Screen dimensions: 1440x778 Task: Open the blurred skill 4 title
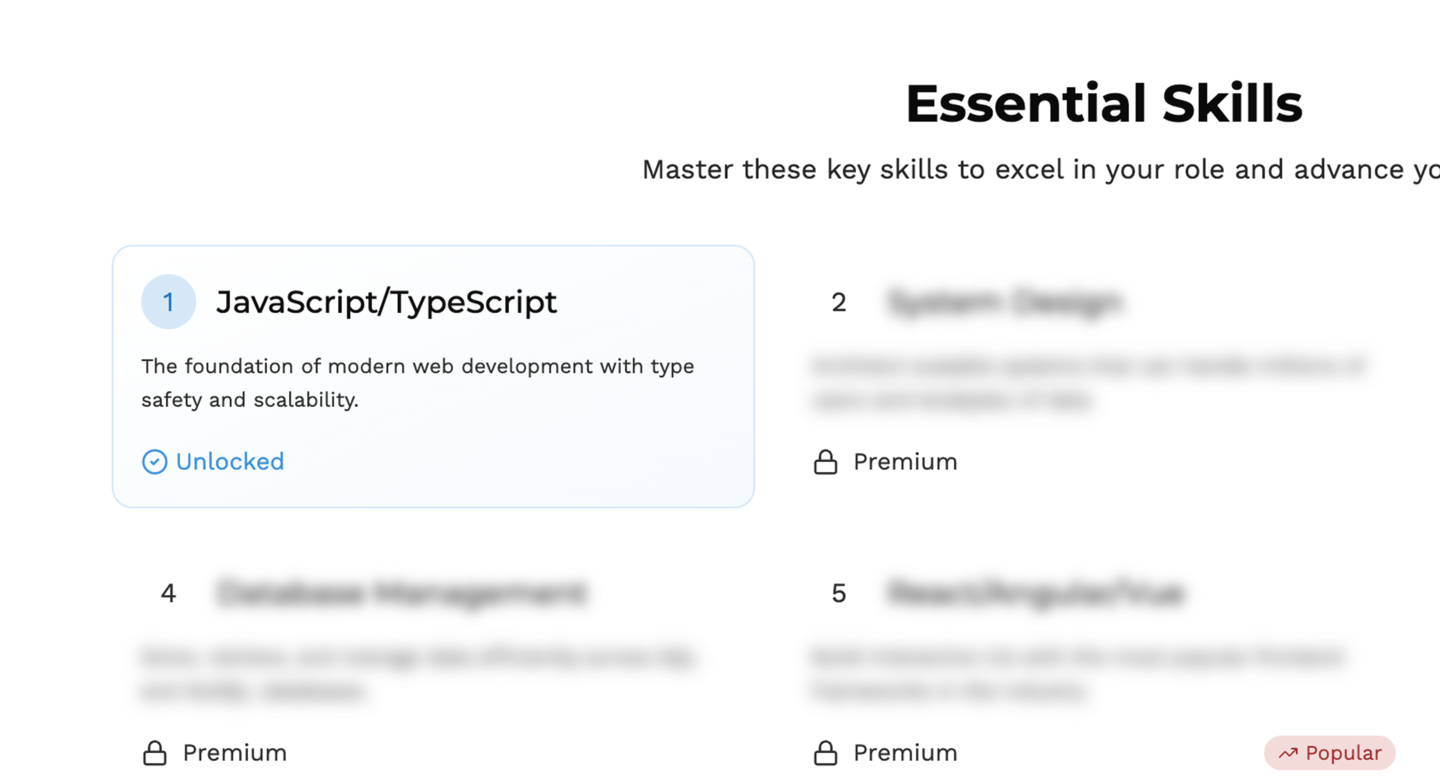pyautogui.click(x=401, y=593)
